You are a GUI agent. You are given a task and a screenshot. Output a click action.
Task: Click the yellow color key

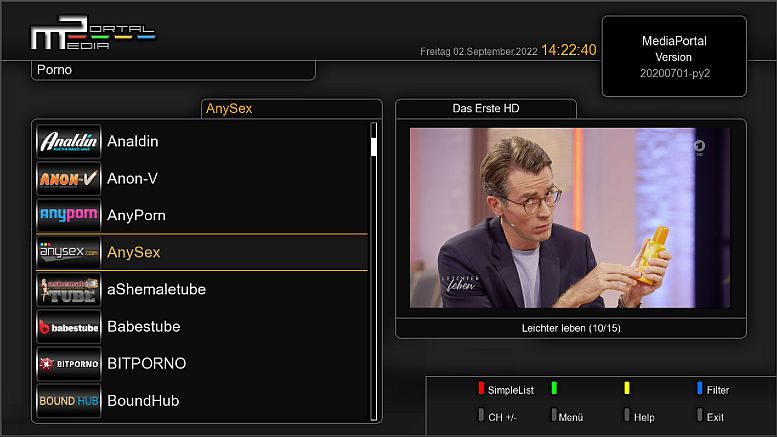click(627, 389)
